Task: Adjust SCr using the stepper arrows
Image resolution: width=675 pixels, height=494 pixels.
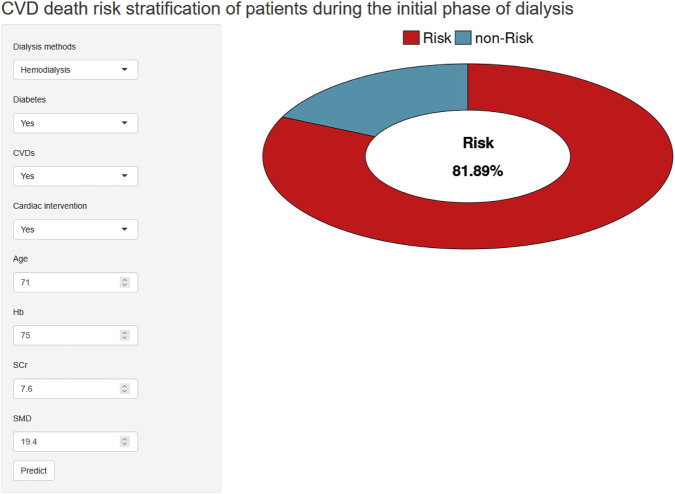Action: (x=124, y=389)
